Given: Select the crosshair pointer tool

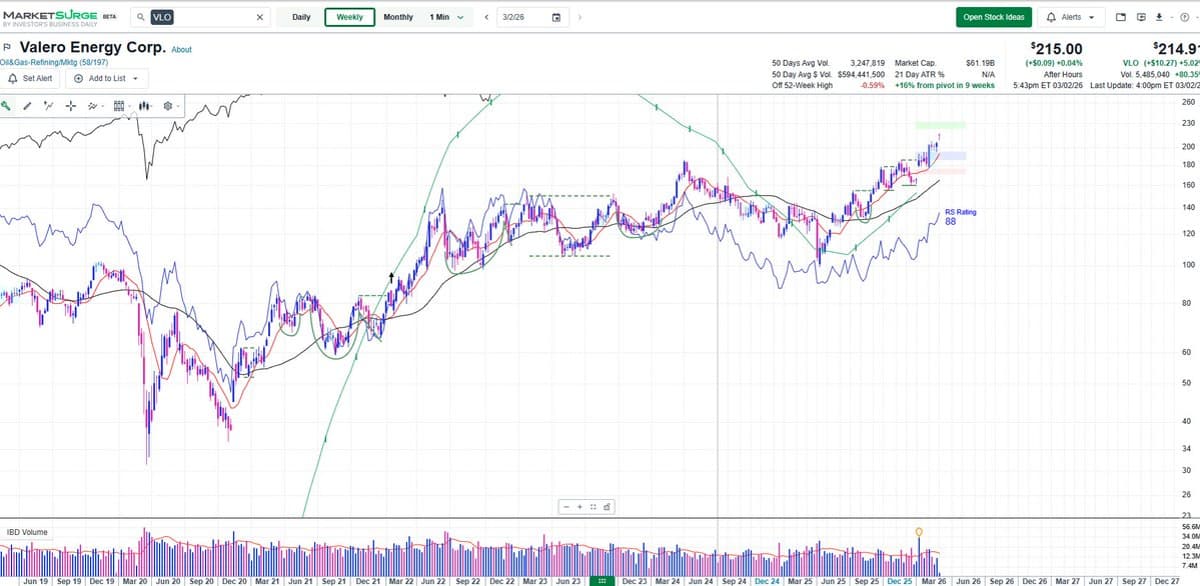Looking at the screenshot, I should 70,105.
